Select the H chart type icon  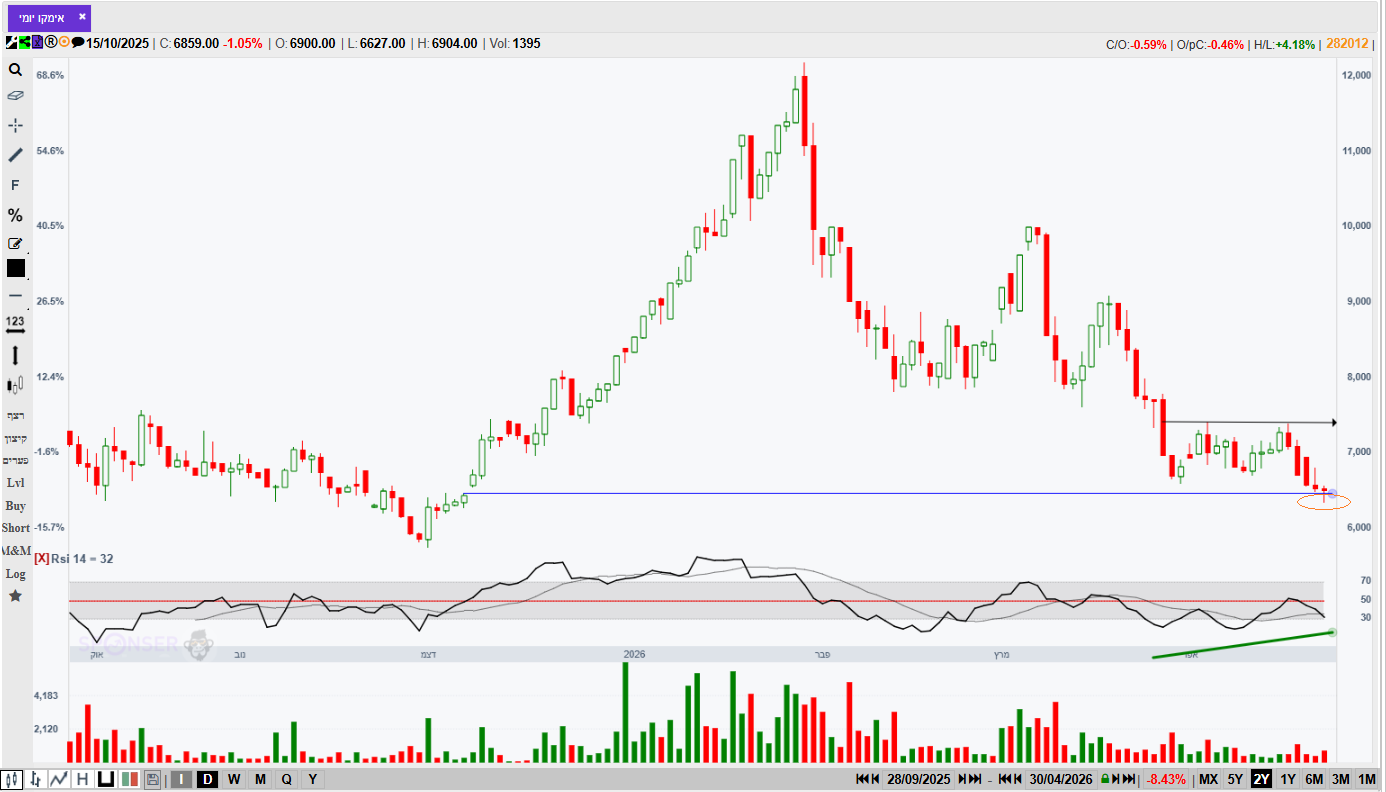[82, 779]
